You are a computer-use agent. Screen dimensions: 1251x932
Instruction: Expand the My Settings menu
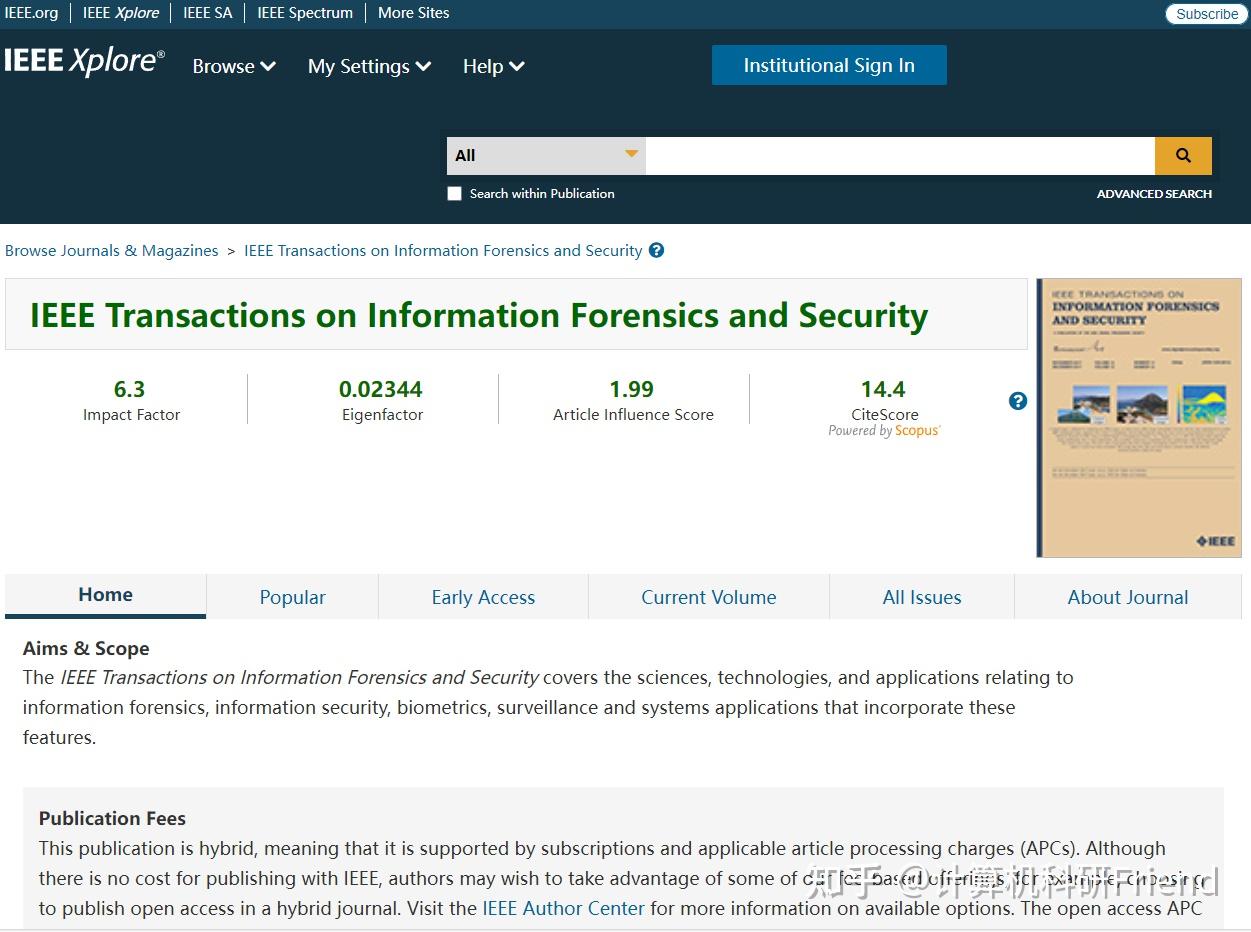pos(369,66)
